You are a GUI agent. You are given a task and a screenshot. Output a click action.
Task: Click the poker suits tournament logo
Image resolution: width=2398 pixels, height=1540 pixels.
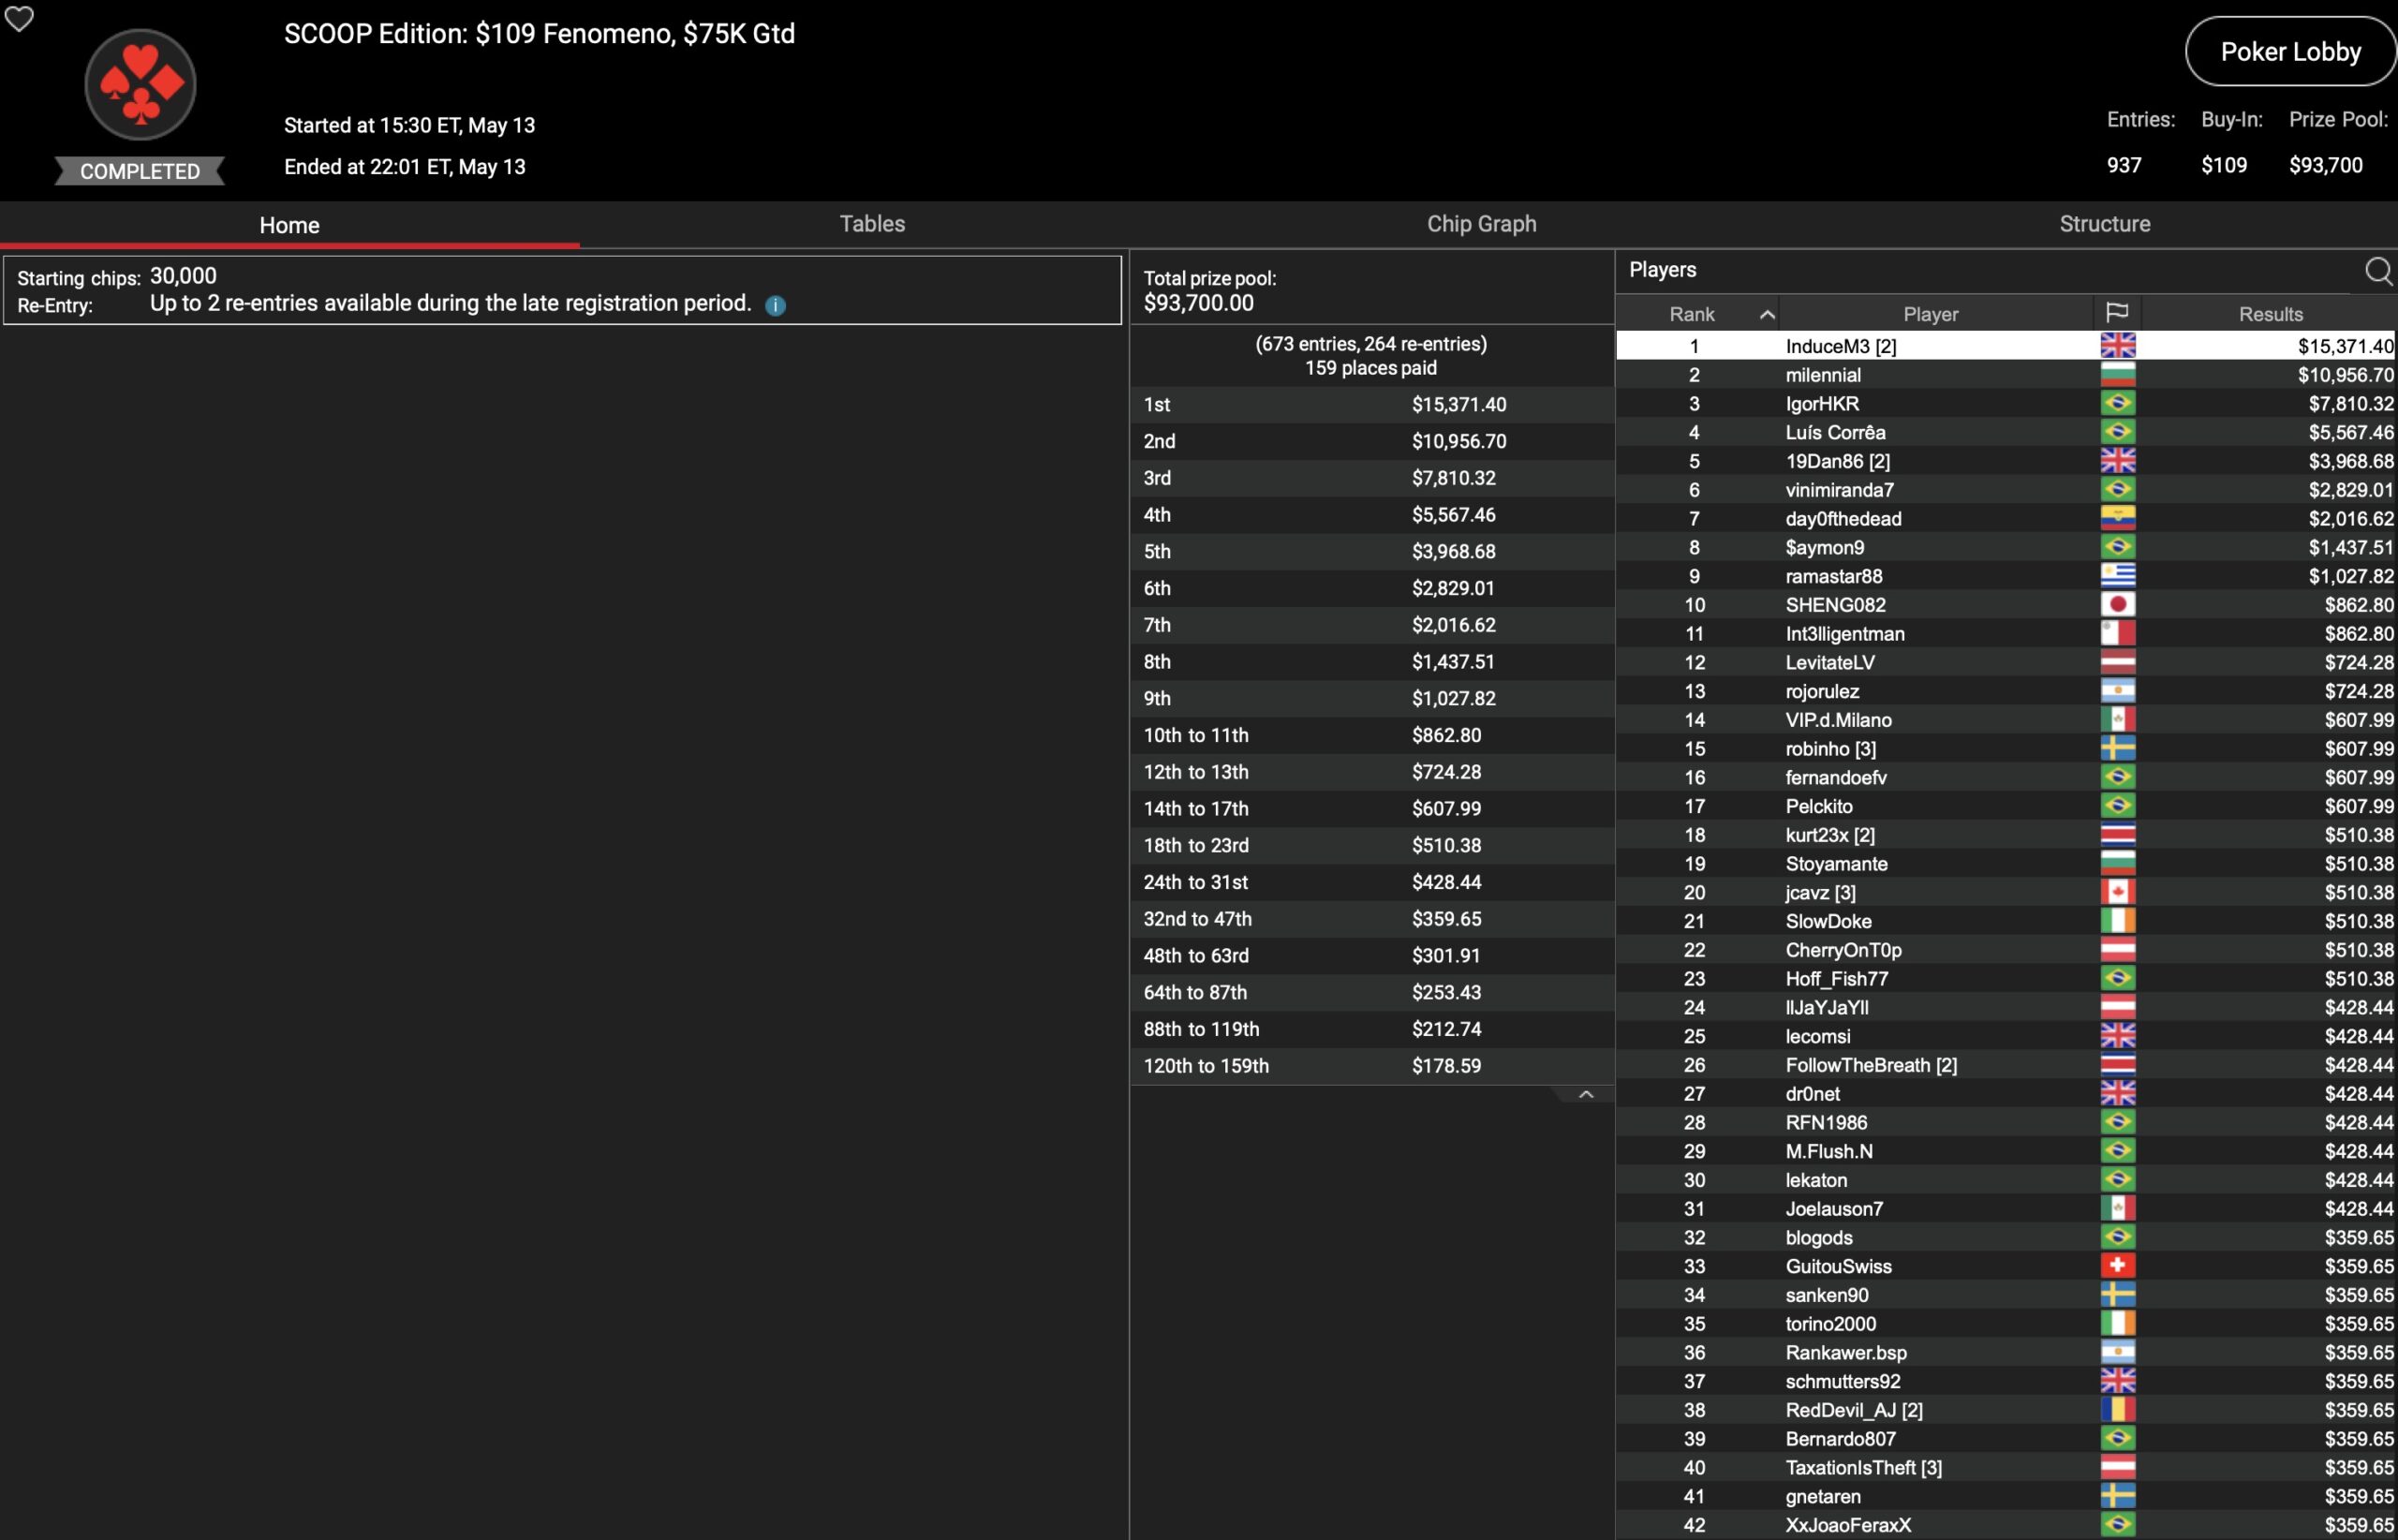140,85
